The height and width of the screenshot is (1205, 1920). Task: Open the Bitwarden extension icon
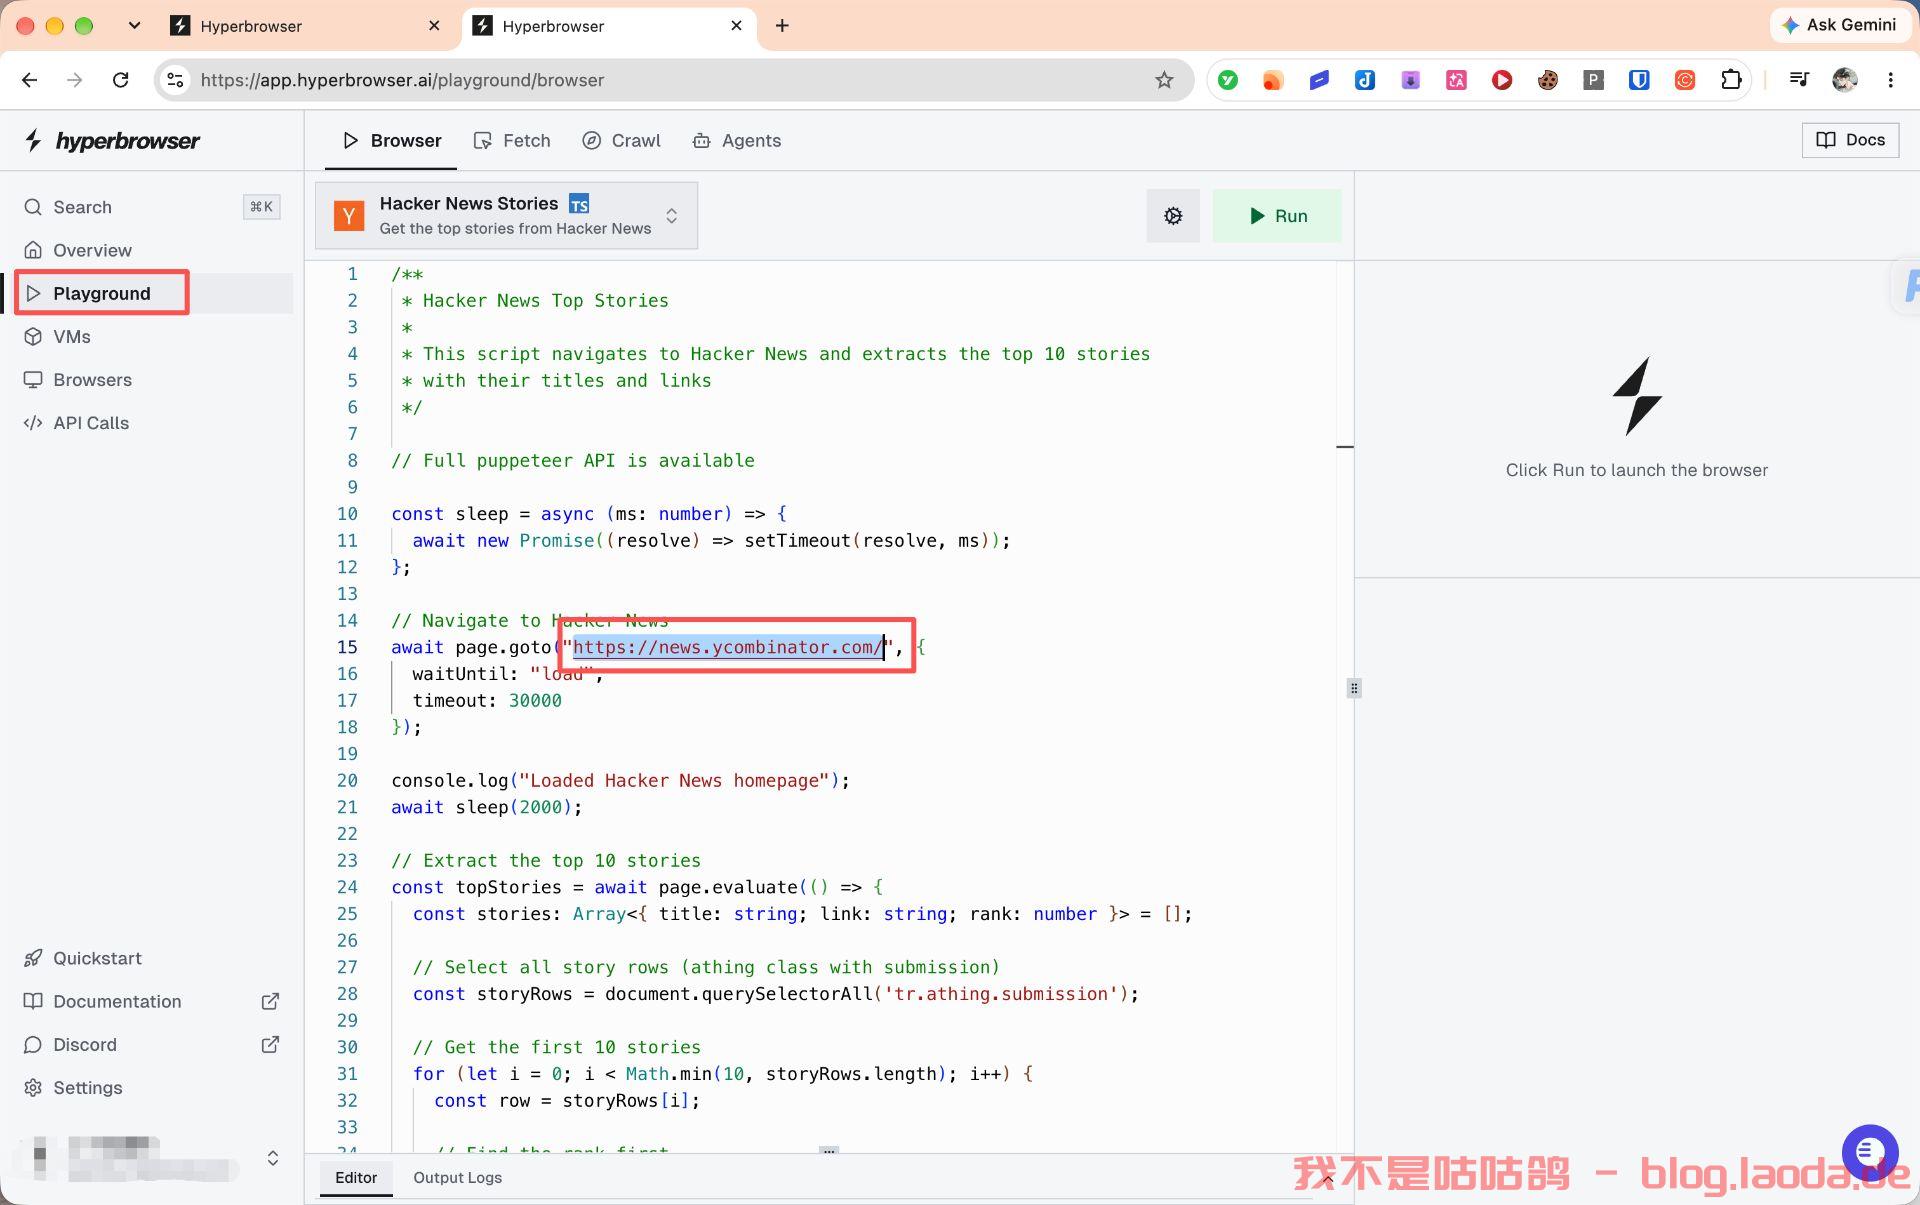click(1639, 80)
